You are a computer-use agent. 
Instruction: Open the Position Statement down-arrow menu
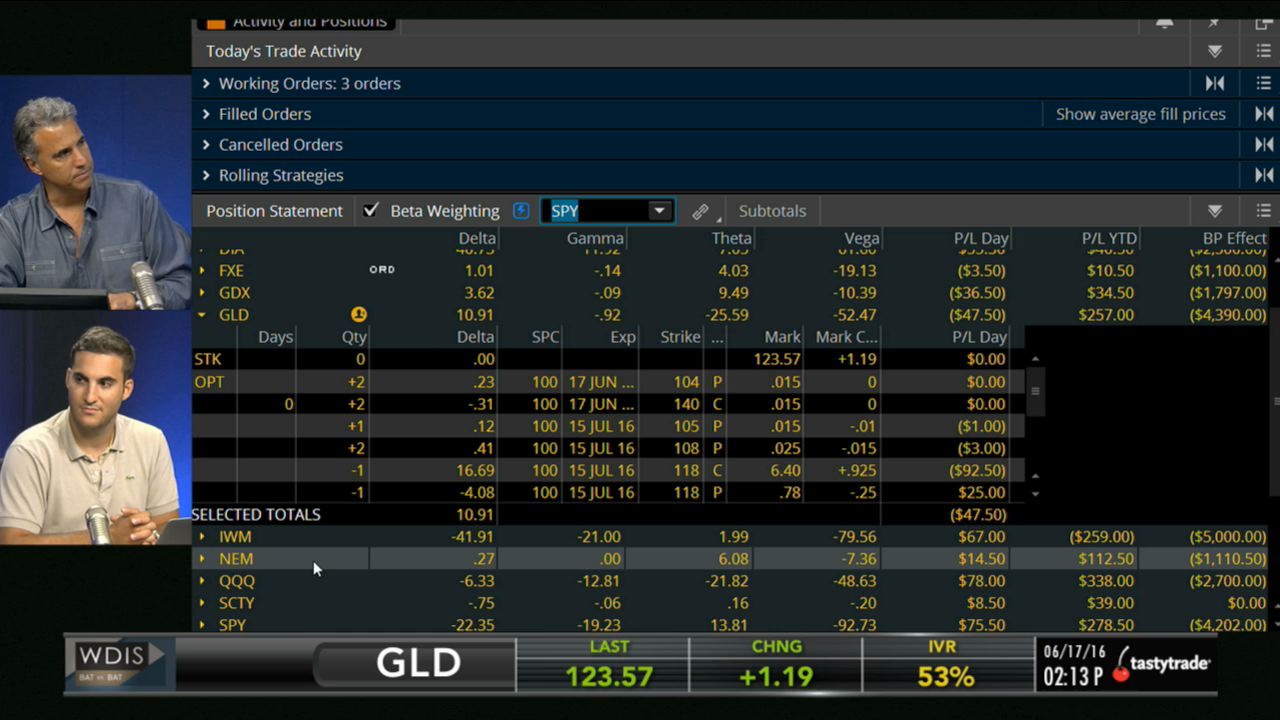tap(1215, 211)
